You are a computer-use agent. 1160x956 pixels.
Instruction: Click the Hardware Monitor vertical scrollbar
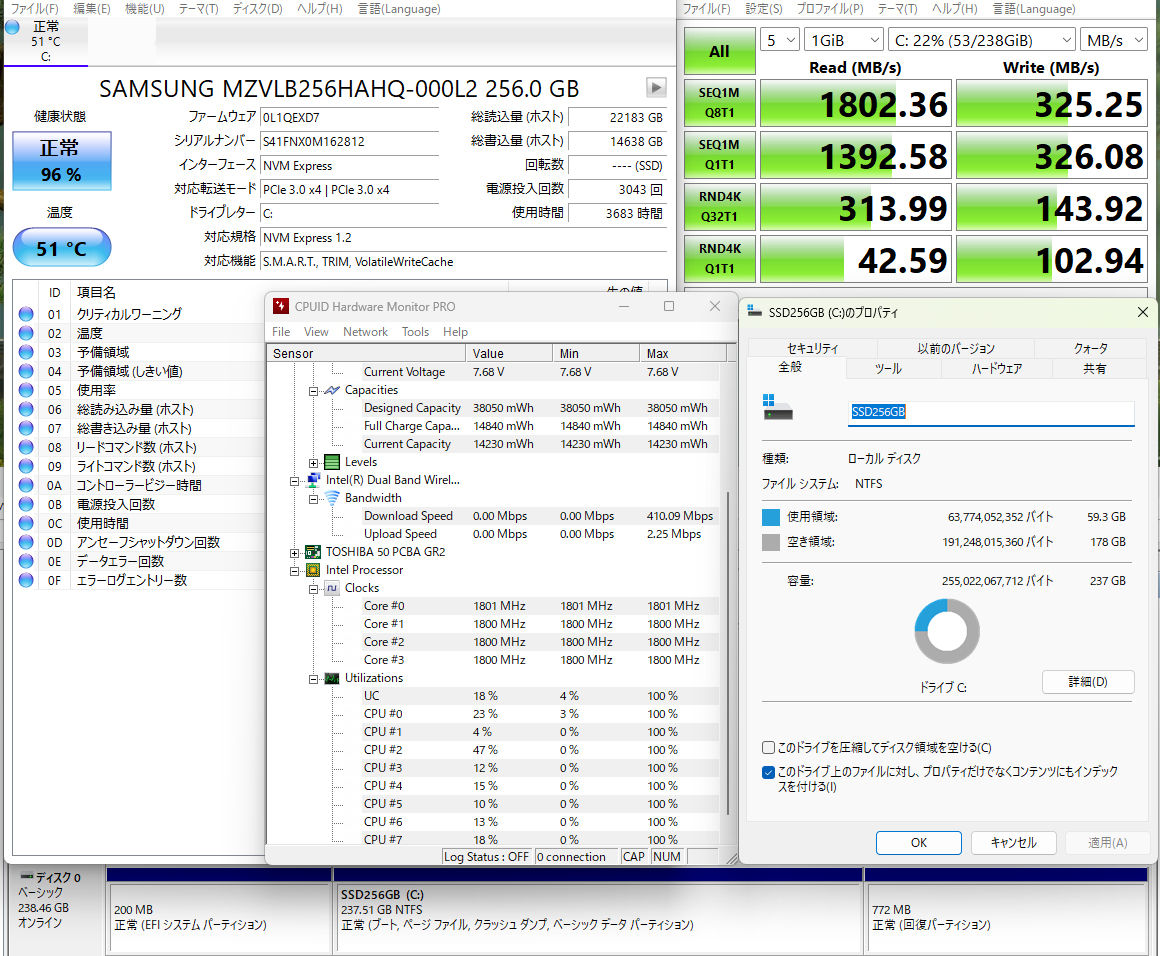[x=727, y=650]
